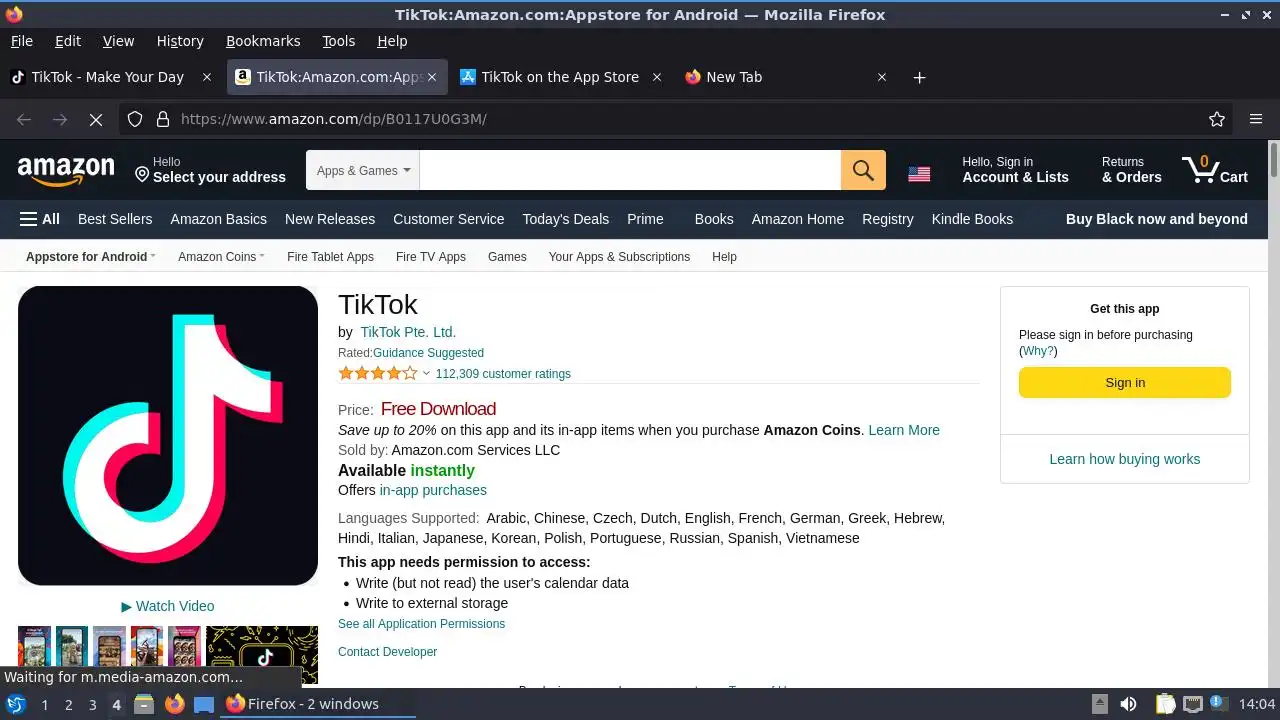The image size is (1280, 720).
Task: Bookmark this page with the star
Action: (1217, 119)
